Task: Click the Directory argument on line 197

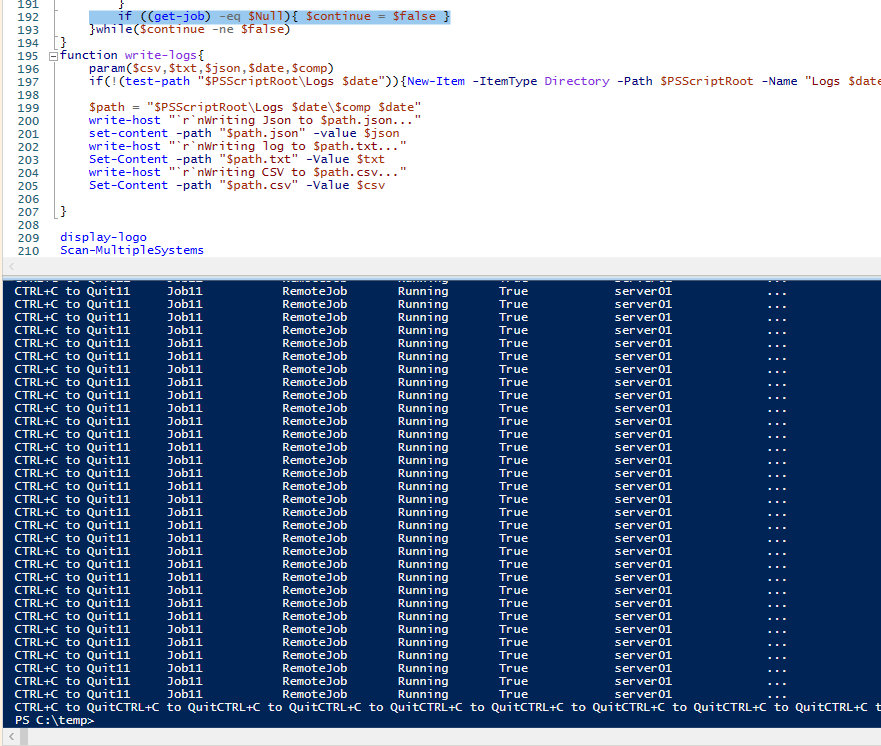Action: (576, 81)
